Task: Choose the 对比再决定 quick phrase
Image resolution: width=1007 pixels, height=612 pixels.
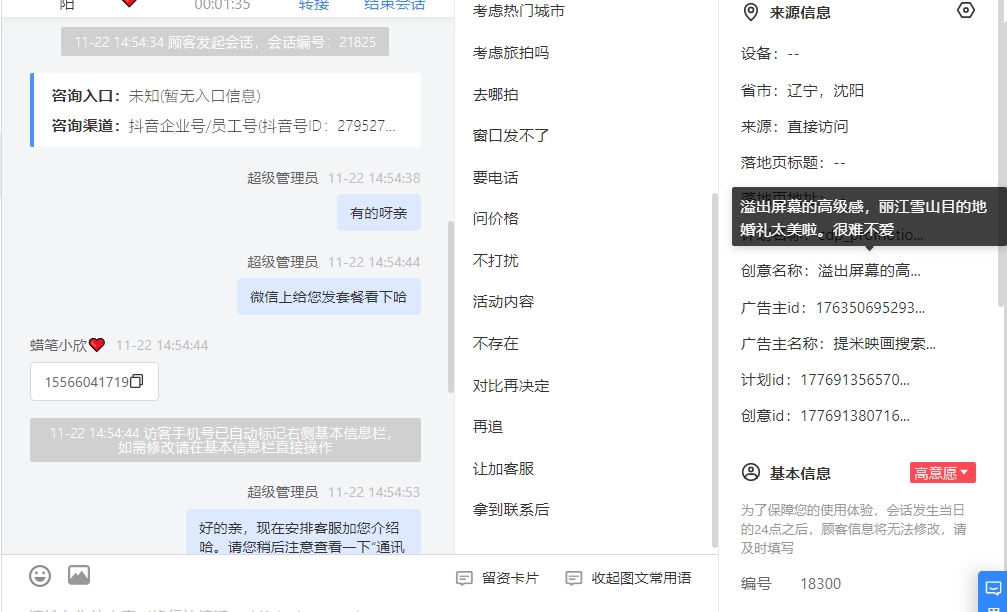Action: point(511,385)
